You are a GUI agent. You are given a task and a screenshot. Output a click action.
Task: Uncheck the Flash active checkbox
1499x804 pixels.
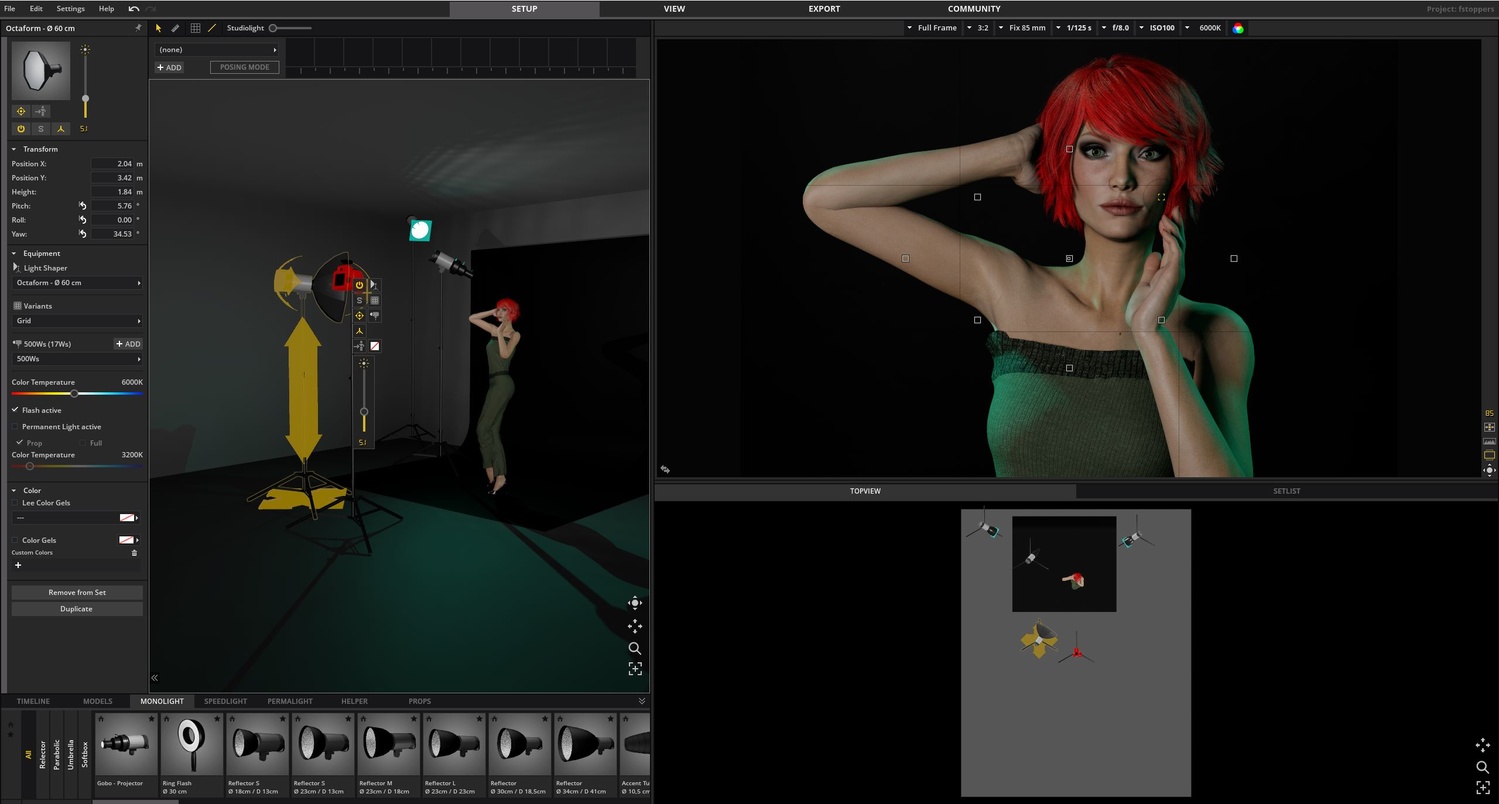(x=15, y=410)
